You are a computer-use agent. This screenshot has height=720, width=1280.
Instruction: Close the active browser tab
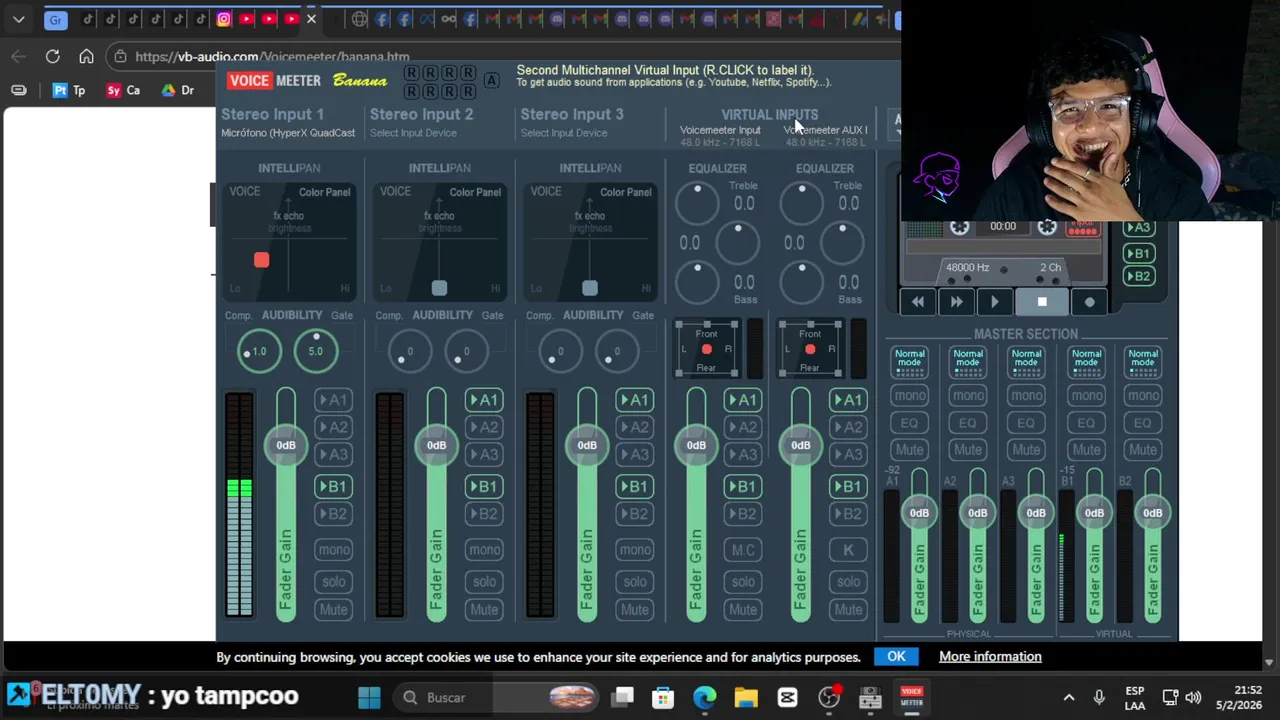(311, 19)
